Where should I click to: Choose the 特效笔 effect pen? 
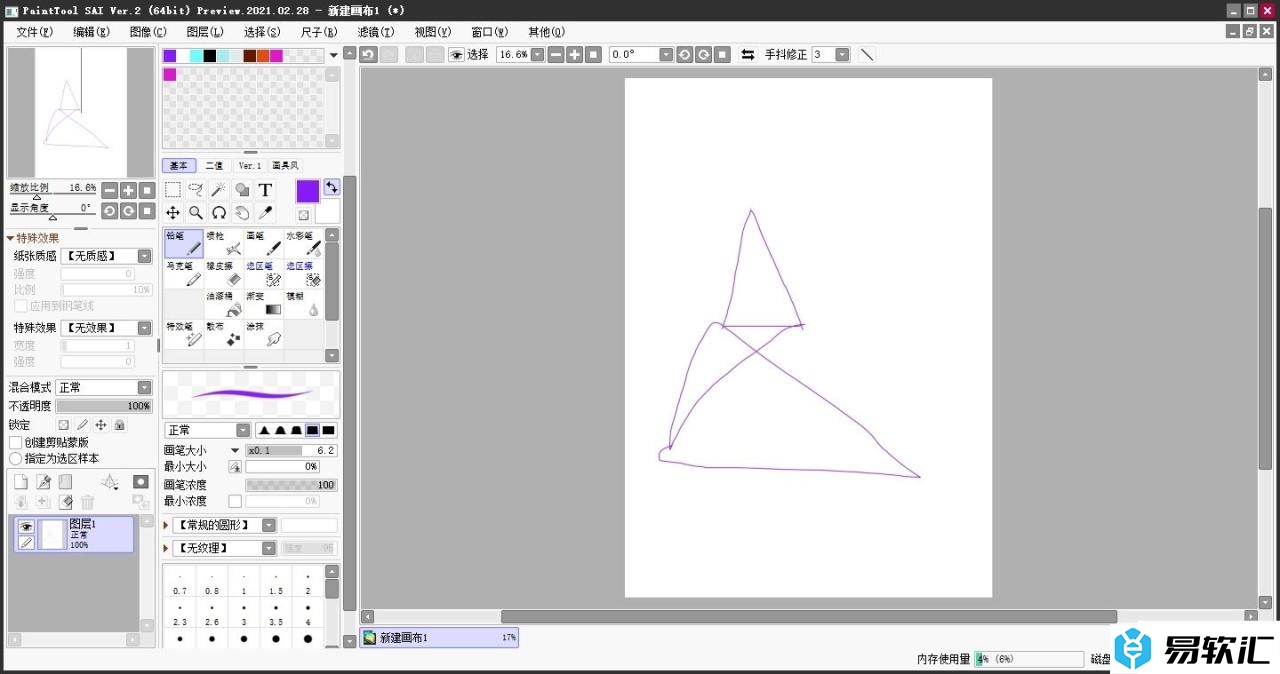[x=184, y=334]
